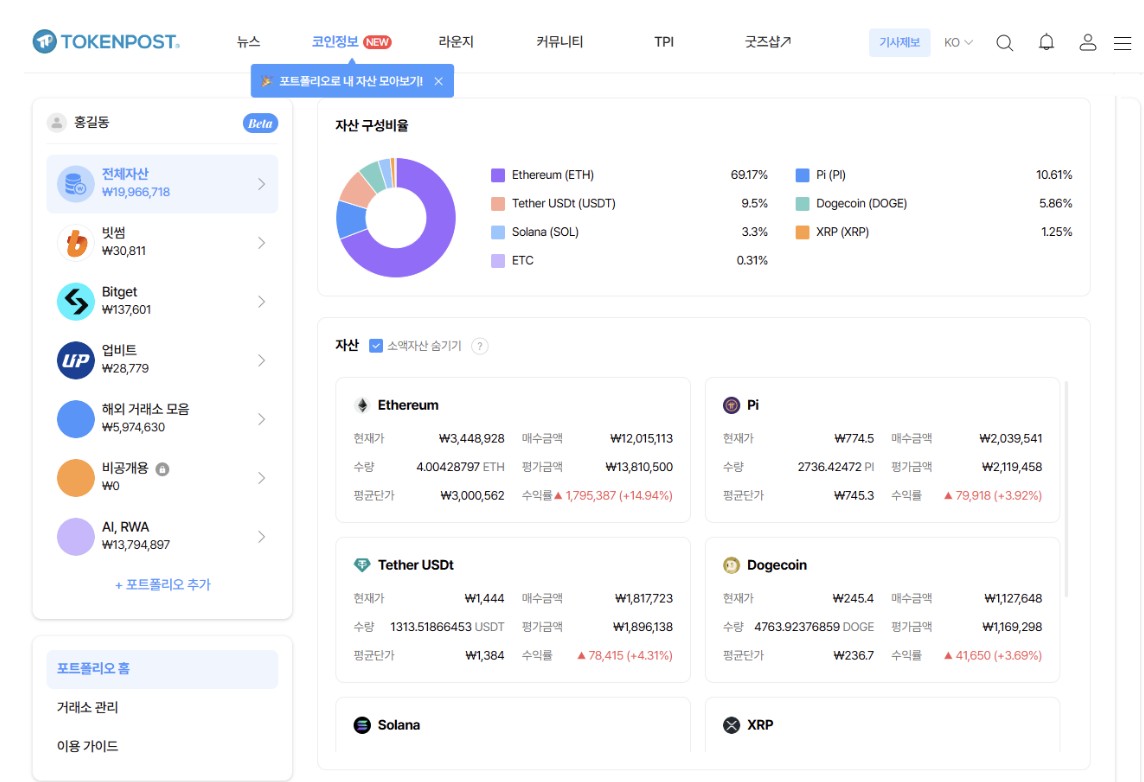Close the 포트폴리오로 내 자산 모아보기 tooltip
The width and height of the screenshot is (1144, 782).
(438, 81)
